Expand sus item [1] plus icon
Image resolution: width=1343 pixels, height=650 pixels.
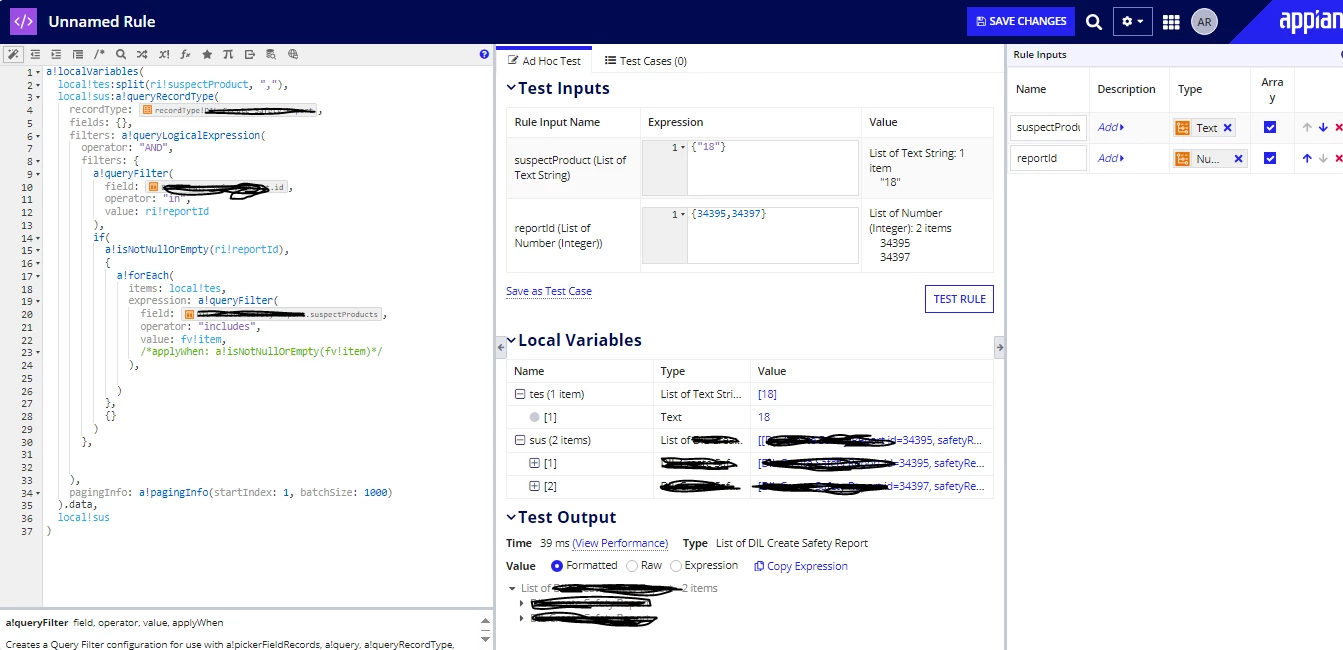click(x=534, y=463)
